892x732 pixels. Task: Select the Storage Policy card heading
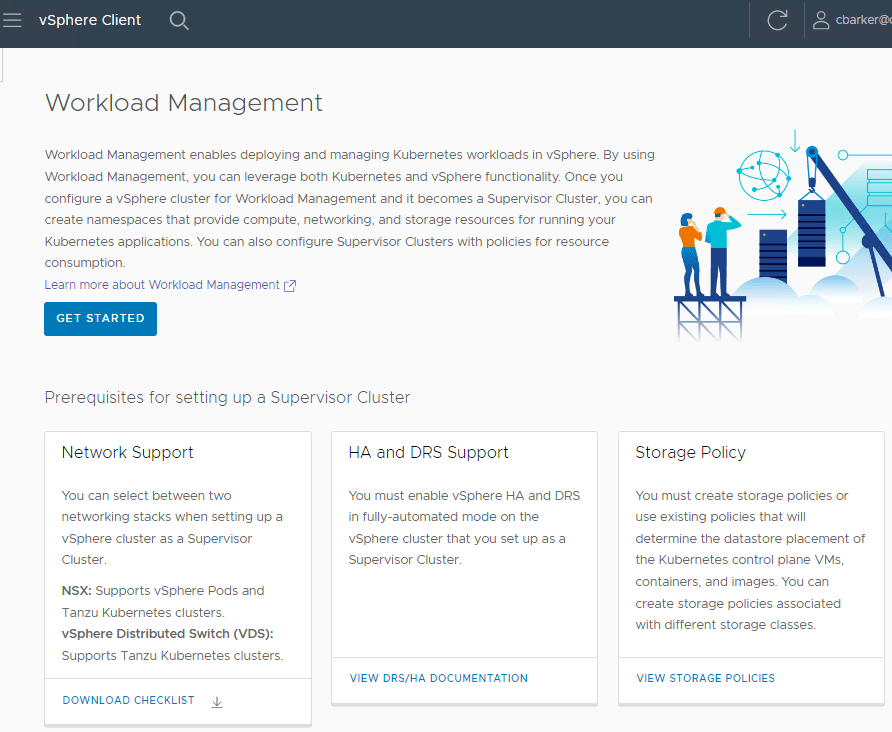pos(690,452)
